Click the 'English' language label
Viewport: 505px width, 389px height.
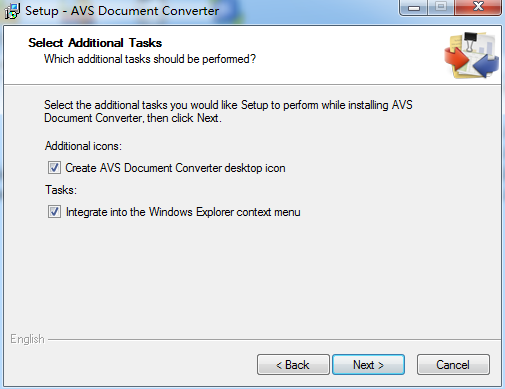[x=27, y=339]
